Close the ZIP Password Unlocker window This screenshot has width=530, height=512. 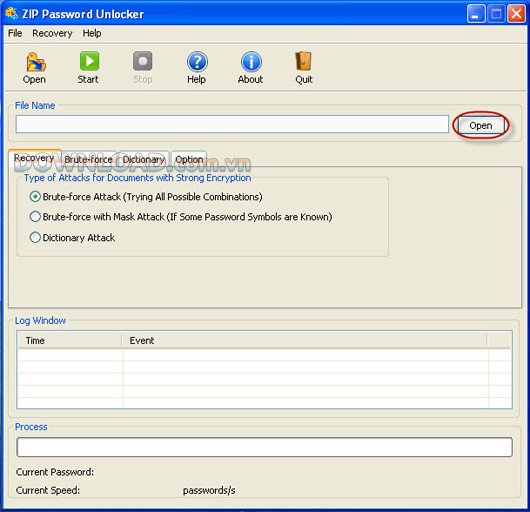pos(516,14)
